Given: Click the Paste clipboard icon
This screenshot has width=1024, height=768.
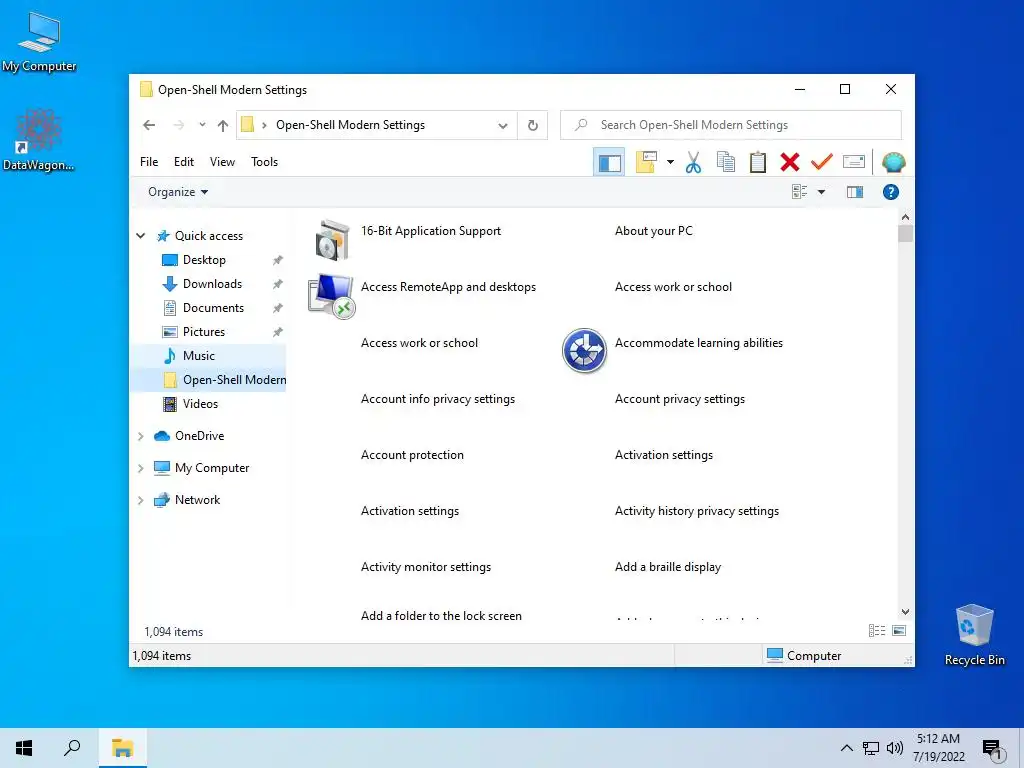Looking at the screenshot, I should click(x=758, y=162).
